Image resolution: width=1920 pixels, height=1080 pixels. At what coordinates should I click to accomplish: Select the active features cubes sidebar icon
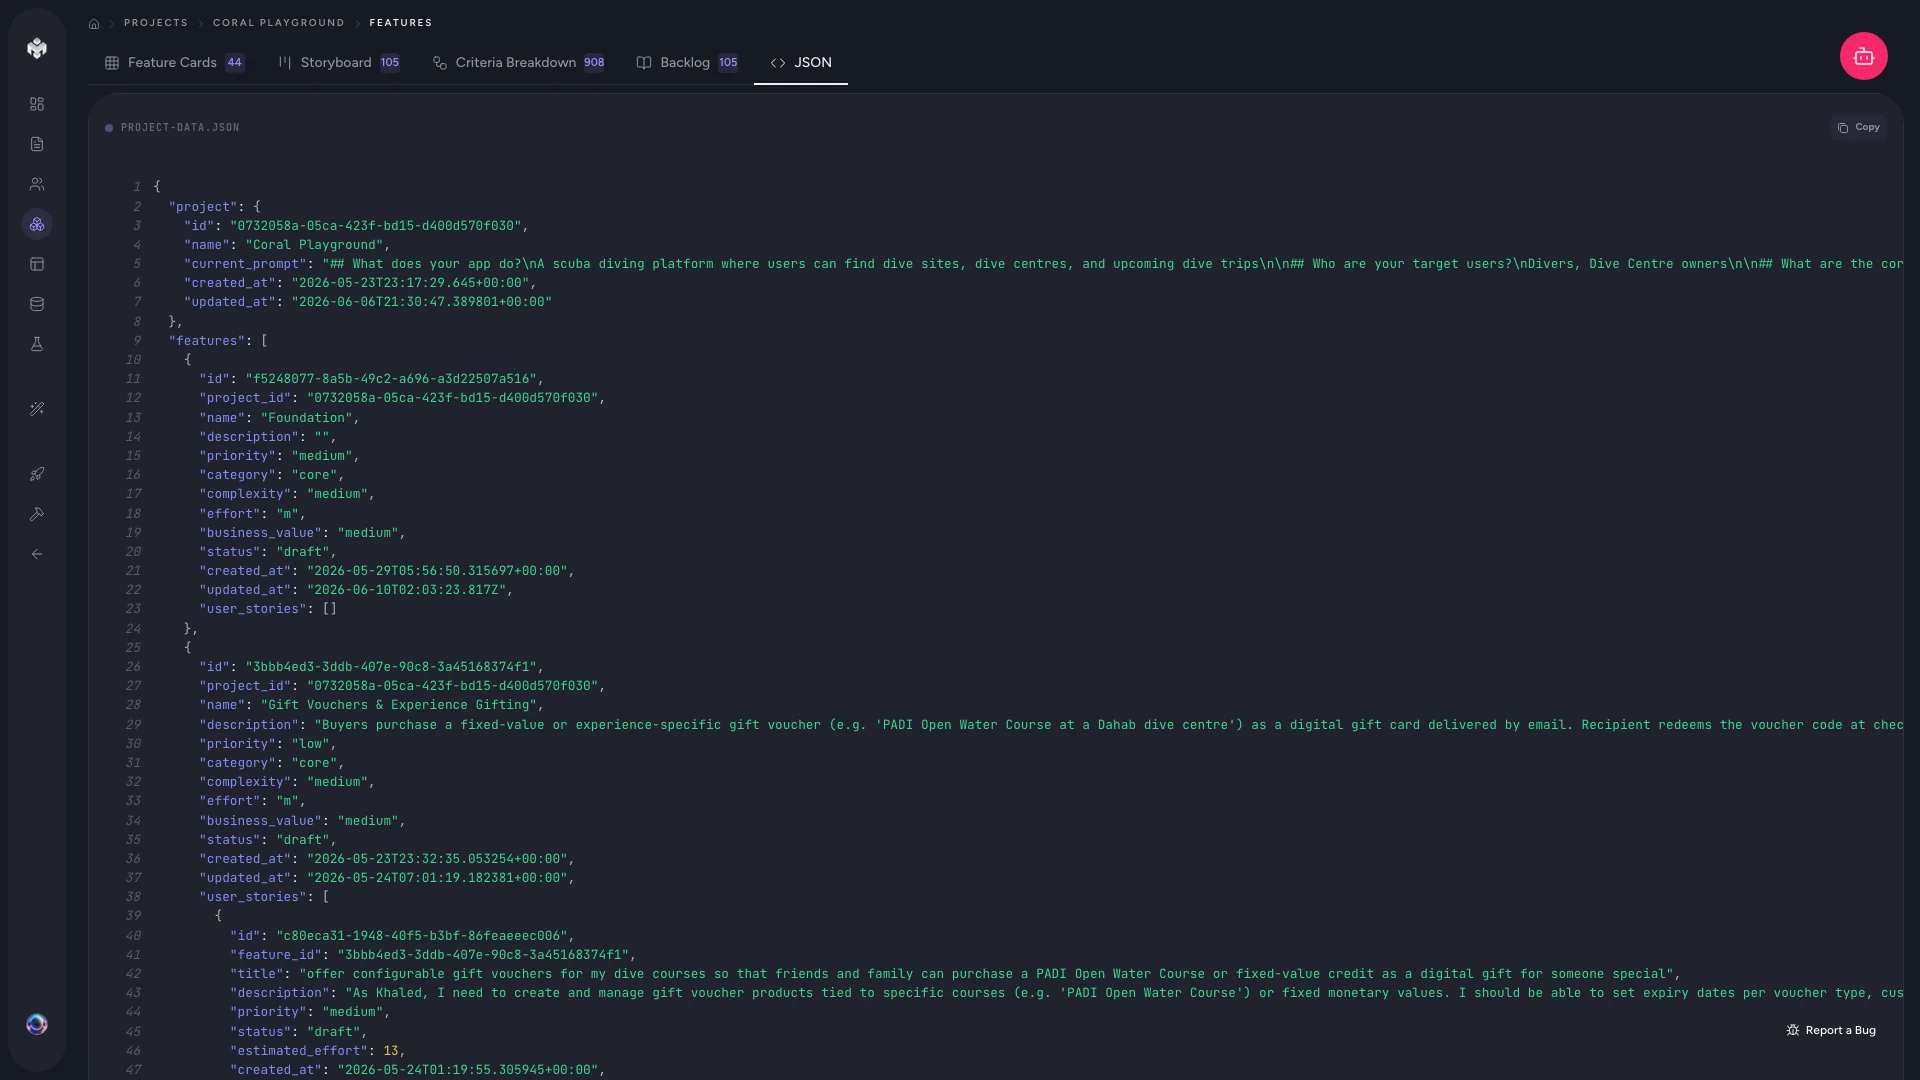click(x=37, y=224)
